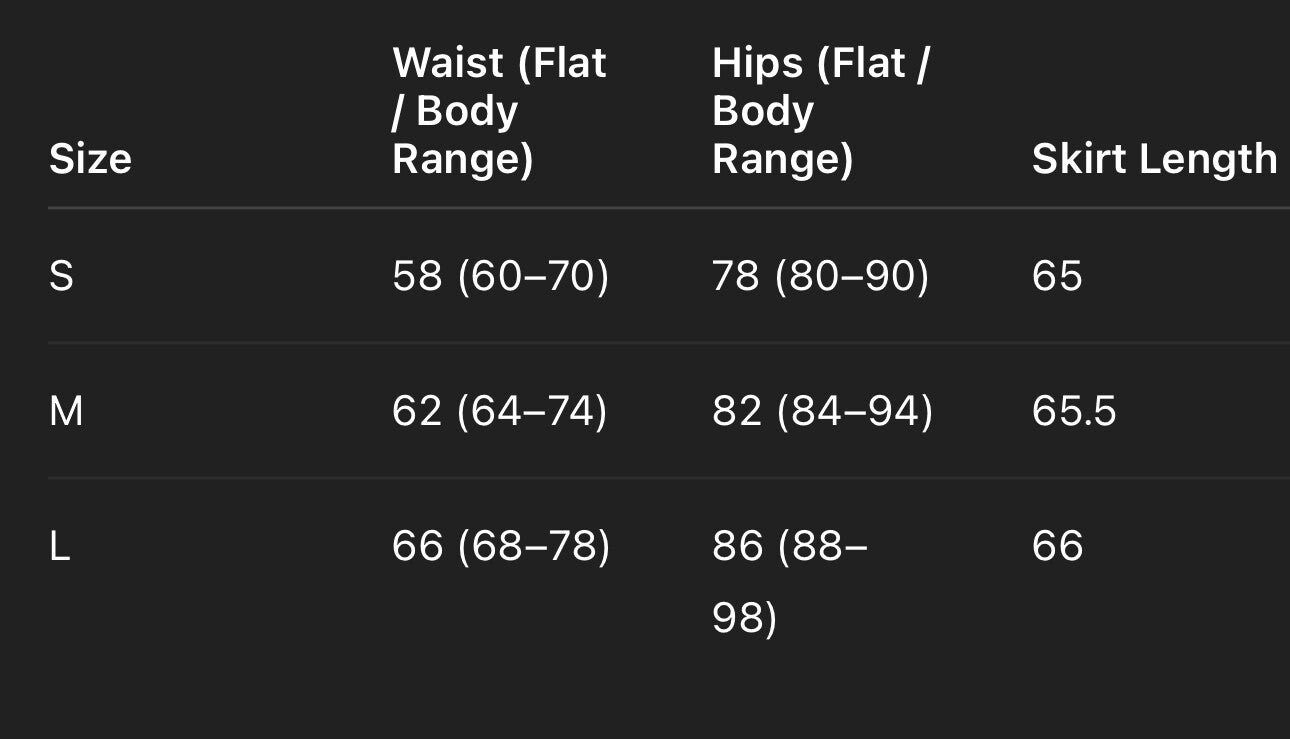Click waist value 66 (68–78)
This screenshot has width=1290, height=739.
(500, 546)
